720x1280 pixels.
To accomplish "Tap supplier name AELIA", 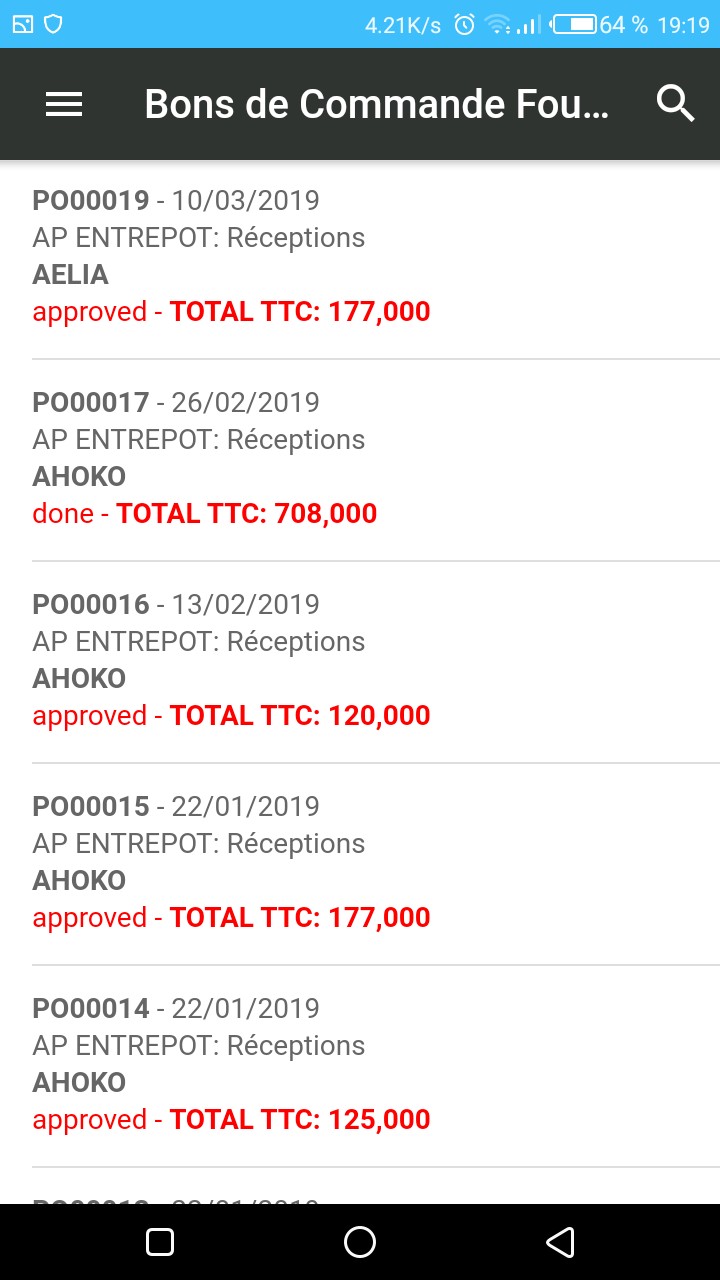I will 70,275.
